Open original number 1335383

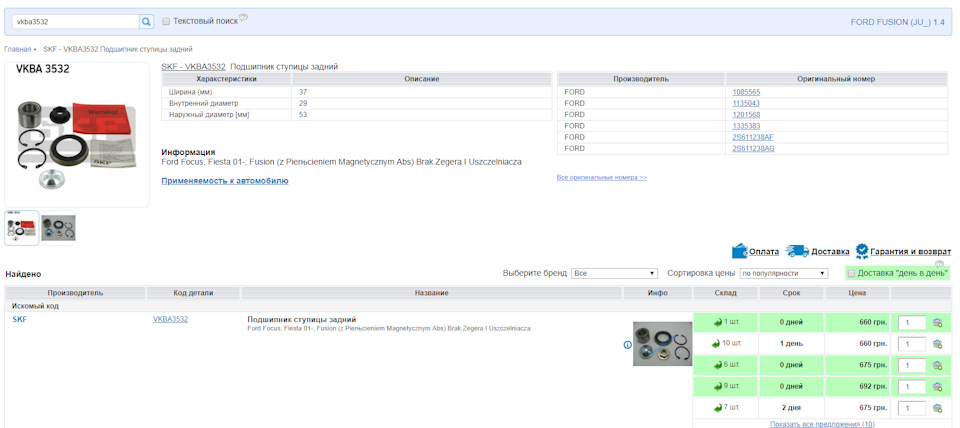(x=746, y=126)
